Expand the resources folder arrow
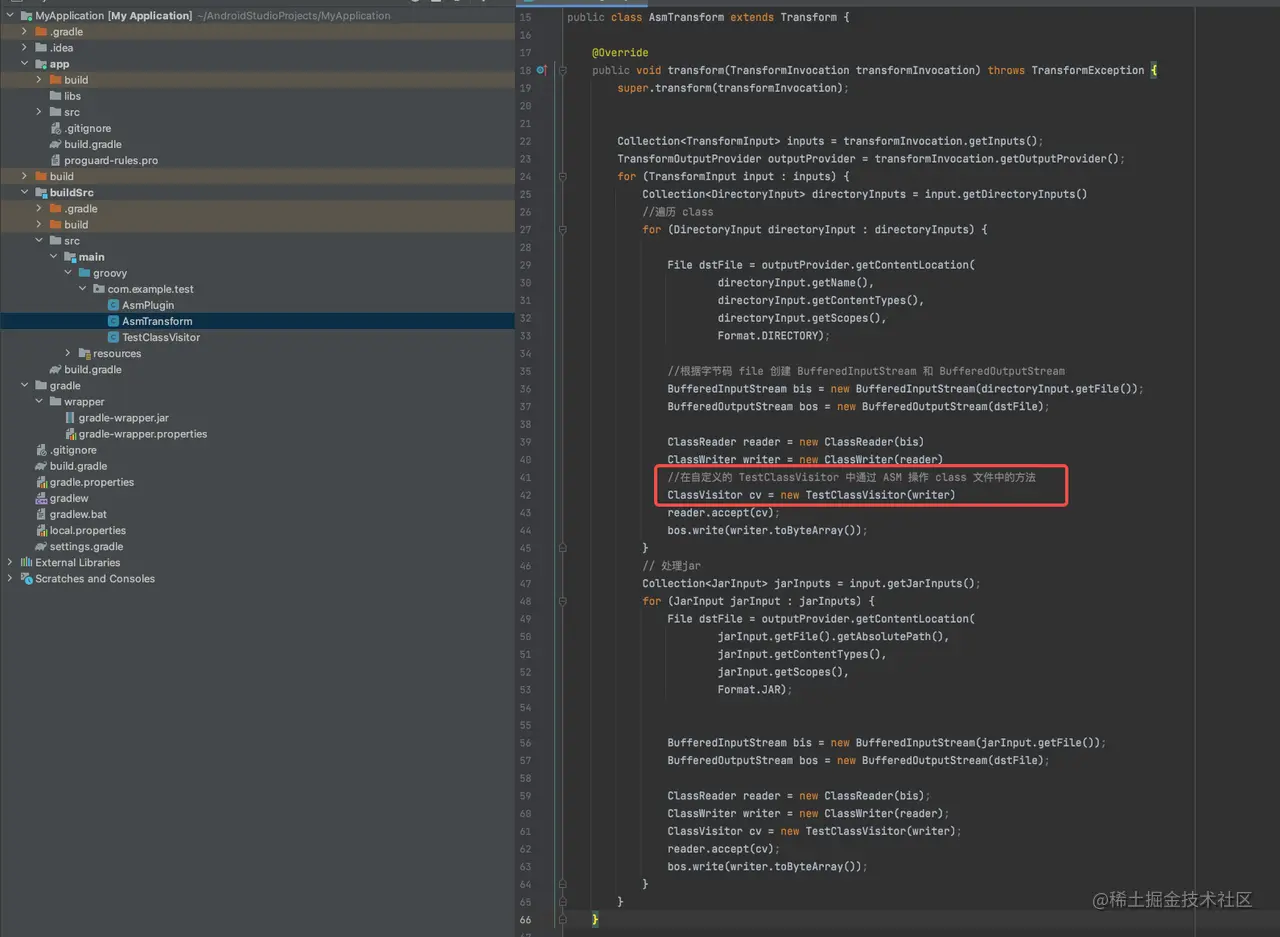The height and width of the screenshot is (937, 1280). pos(68,353)
